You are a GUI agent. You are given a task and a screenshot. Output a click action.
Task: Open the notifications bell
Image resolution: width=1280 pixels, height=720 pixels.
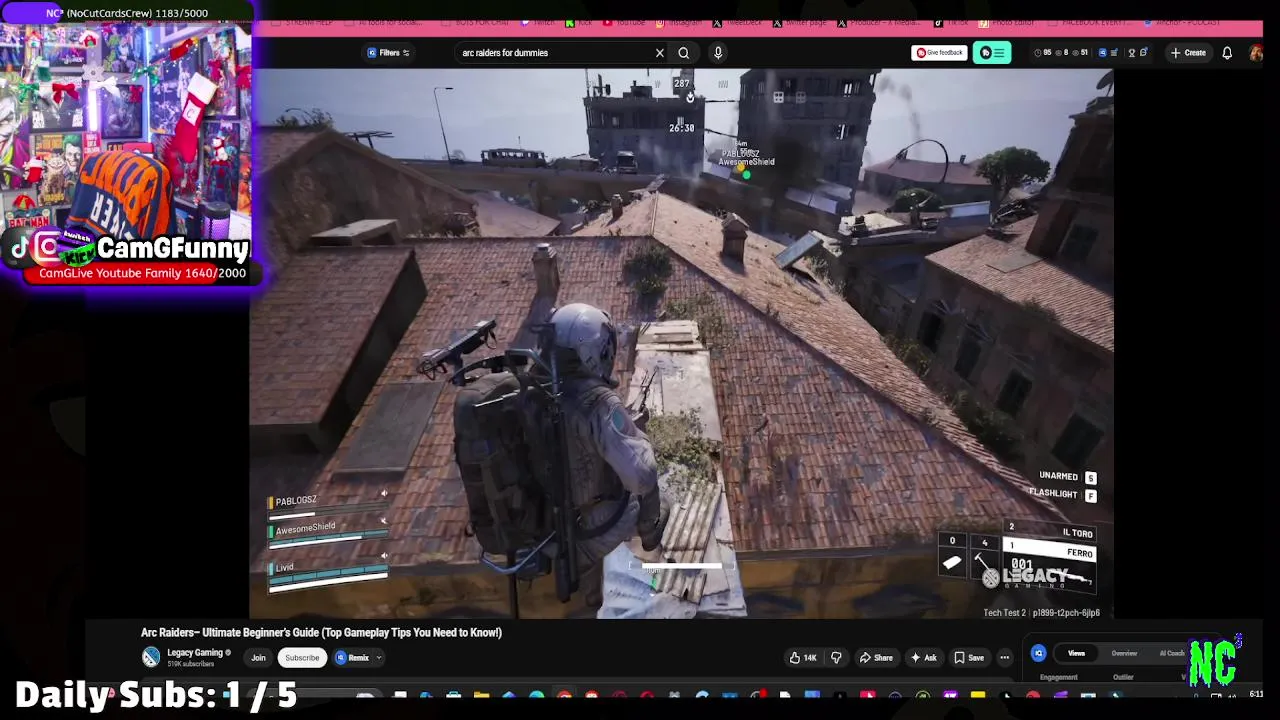click(1227, 53)
